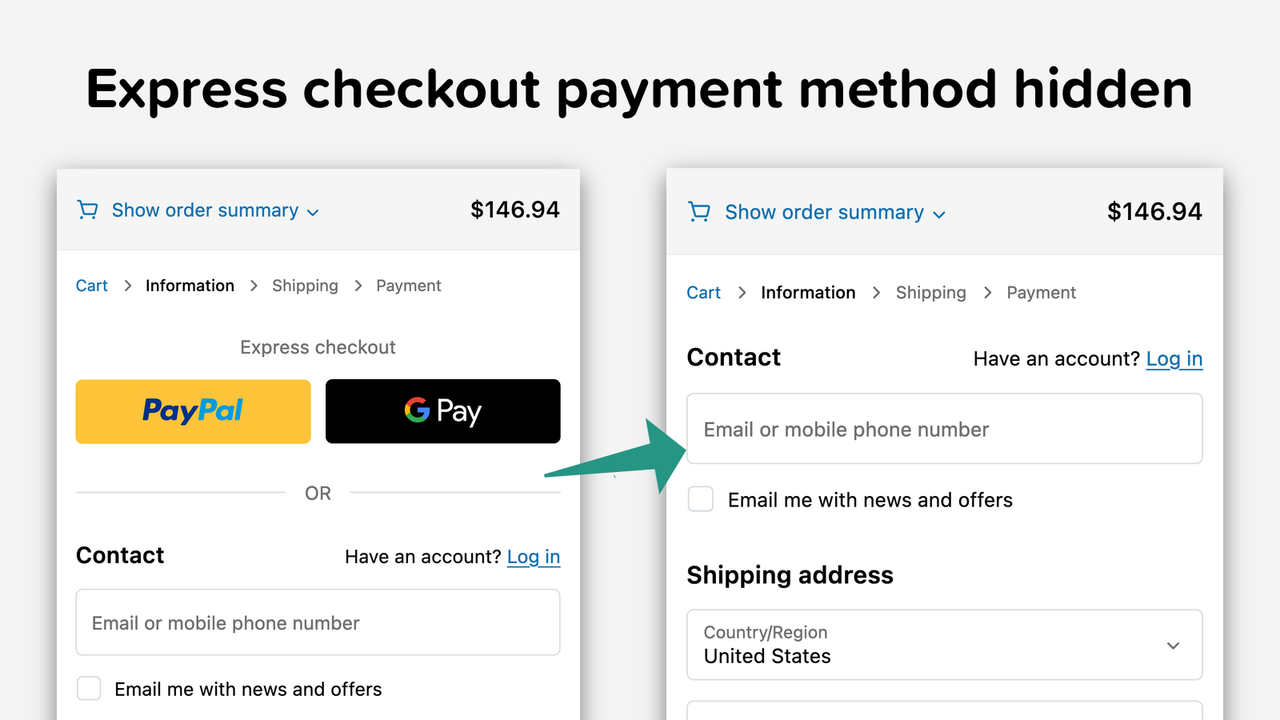The width and height of the screenshot is (1280, 720).
Task: Enable 'Email me with news and offers' on the right form
Action: [x=700, y=498]
